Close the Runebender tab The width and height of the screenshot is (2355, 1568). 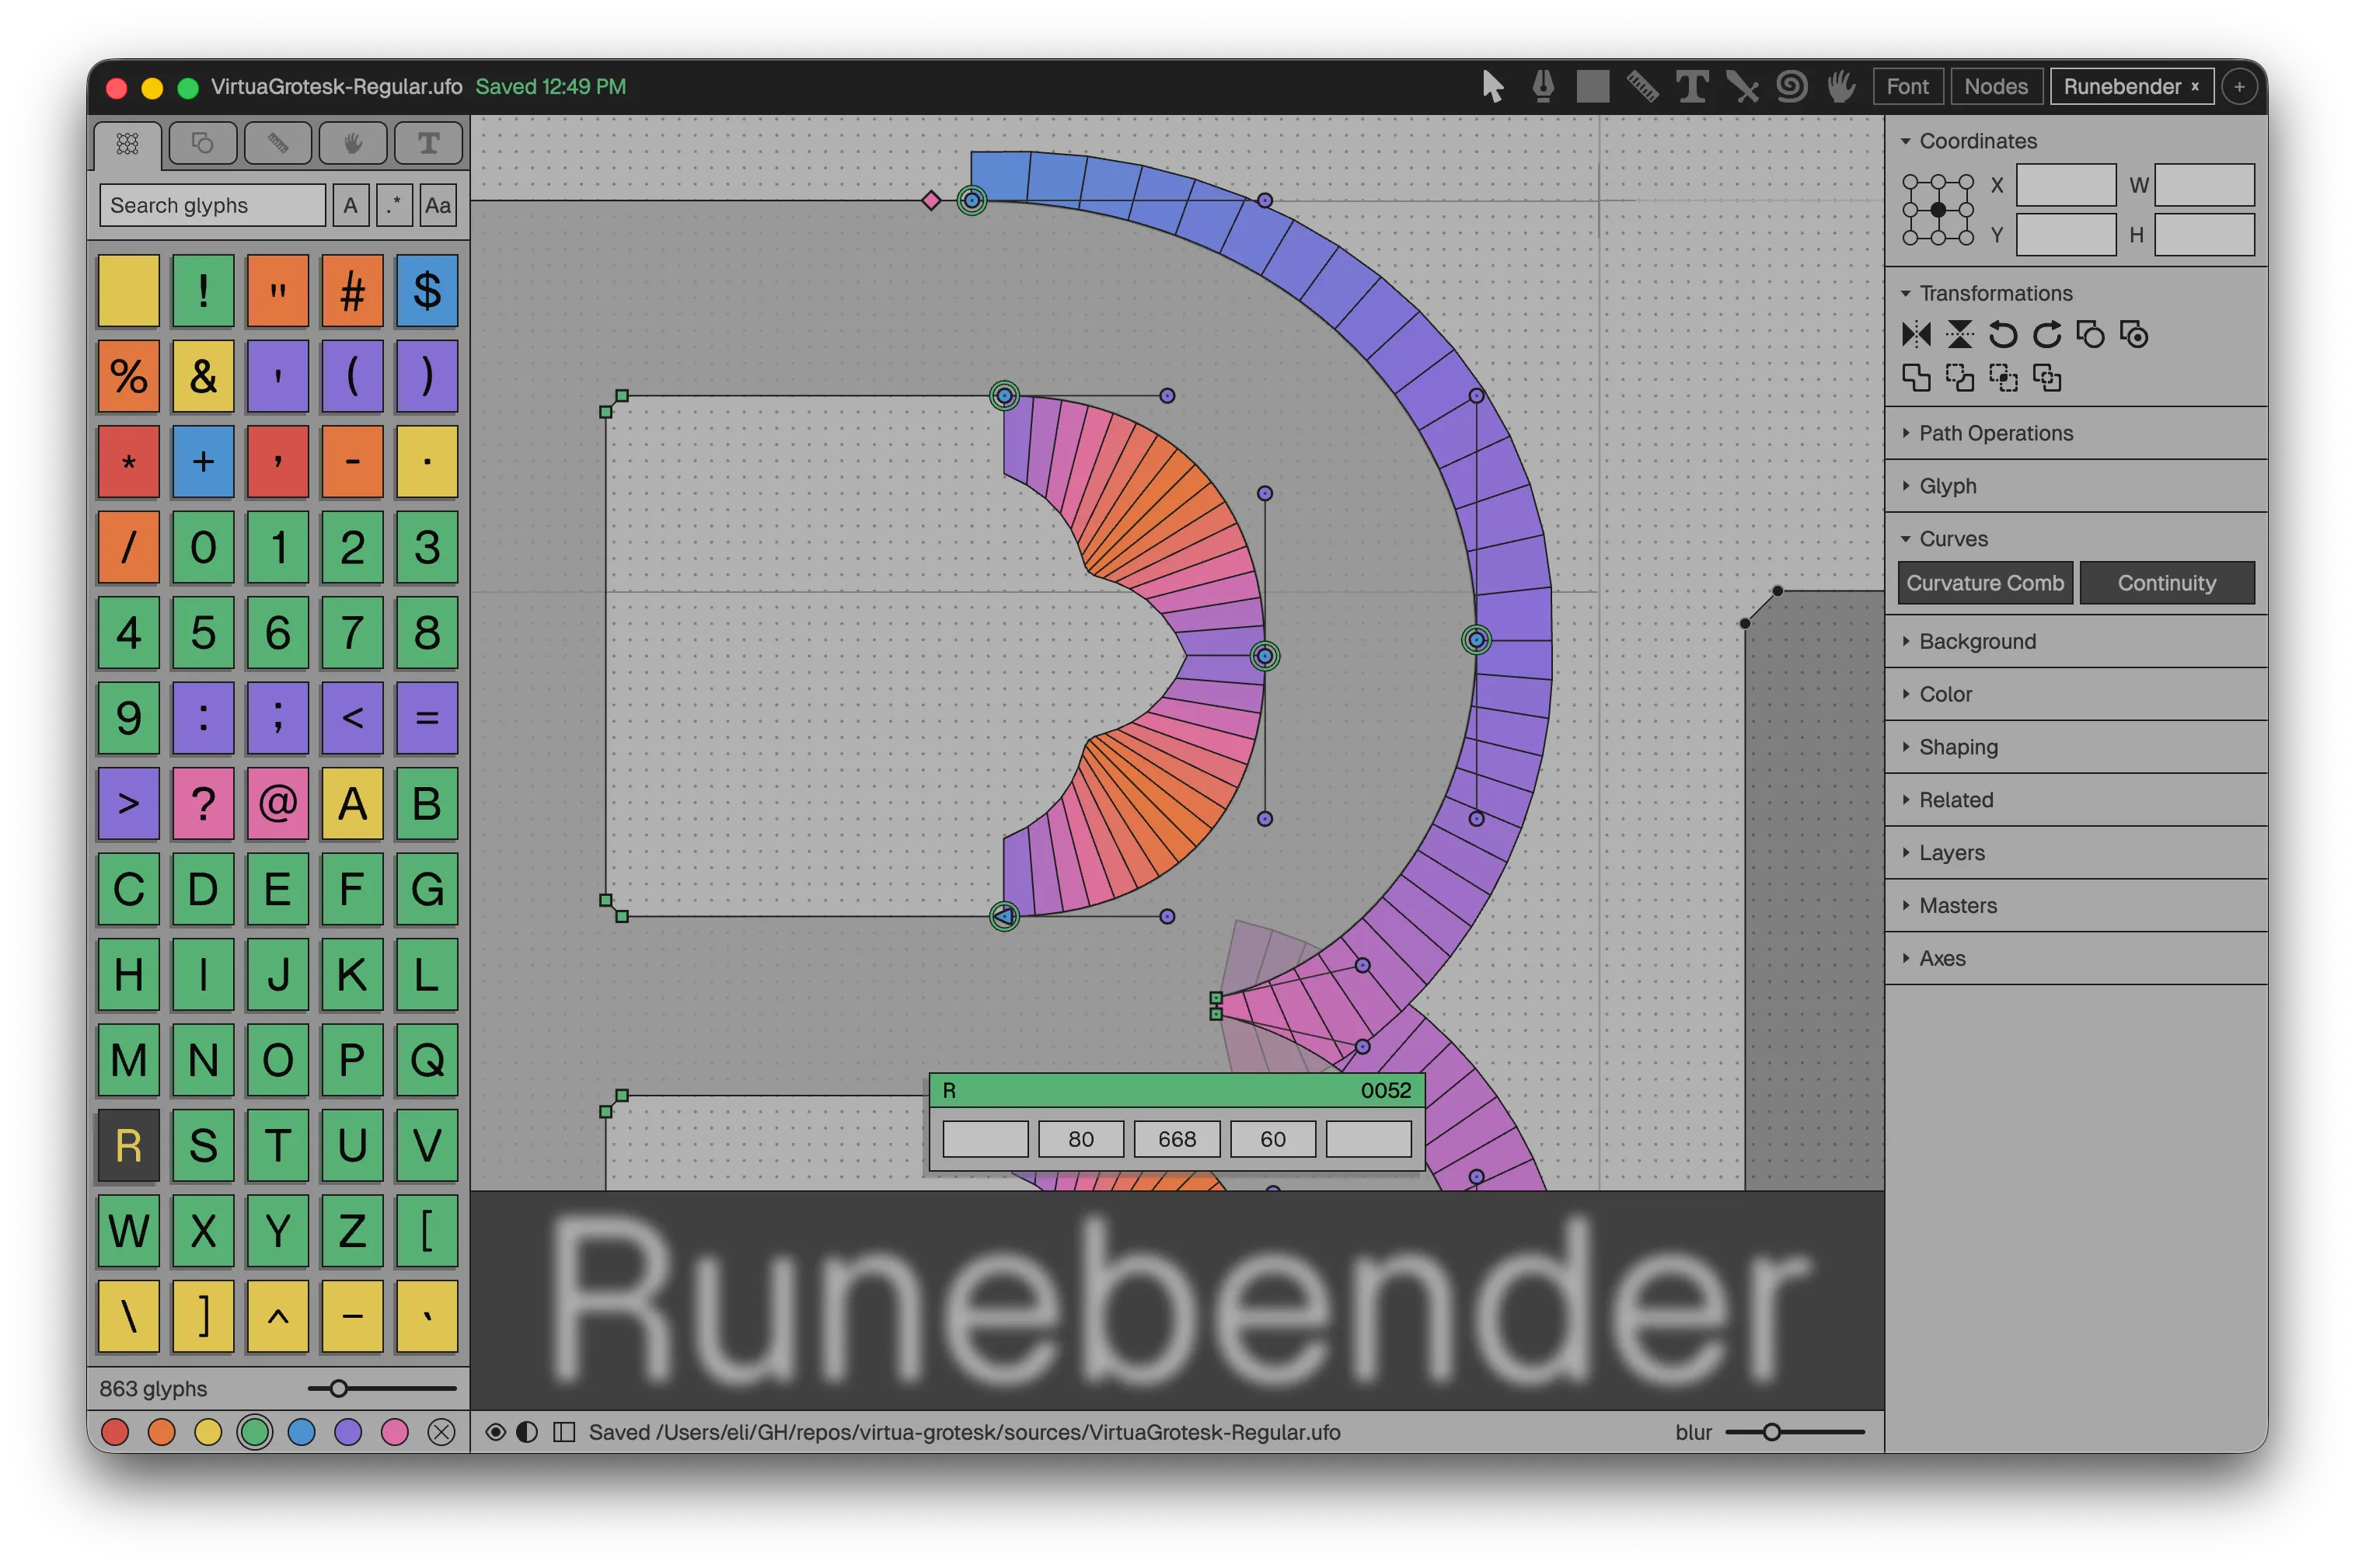[x=2195, y=87]
